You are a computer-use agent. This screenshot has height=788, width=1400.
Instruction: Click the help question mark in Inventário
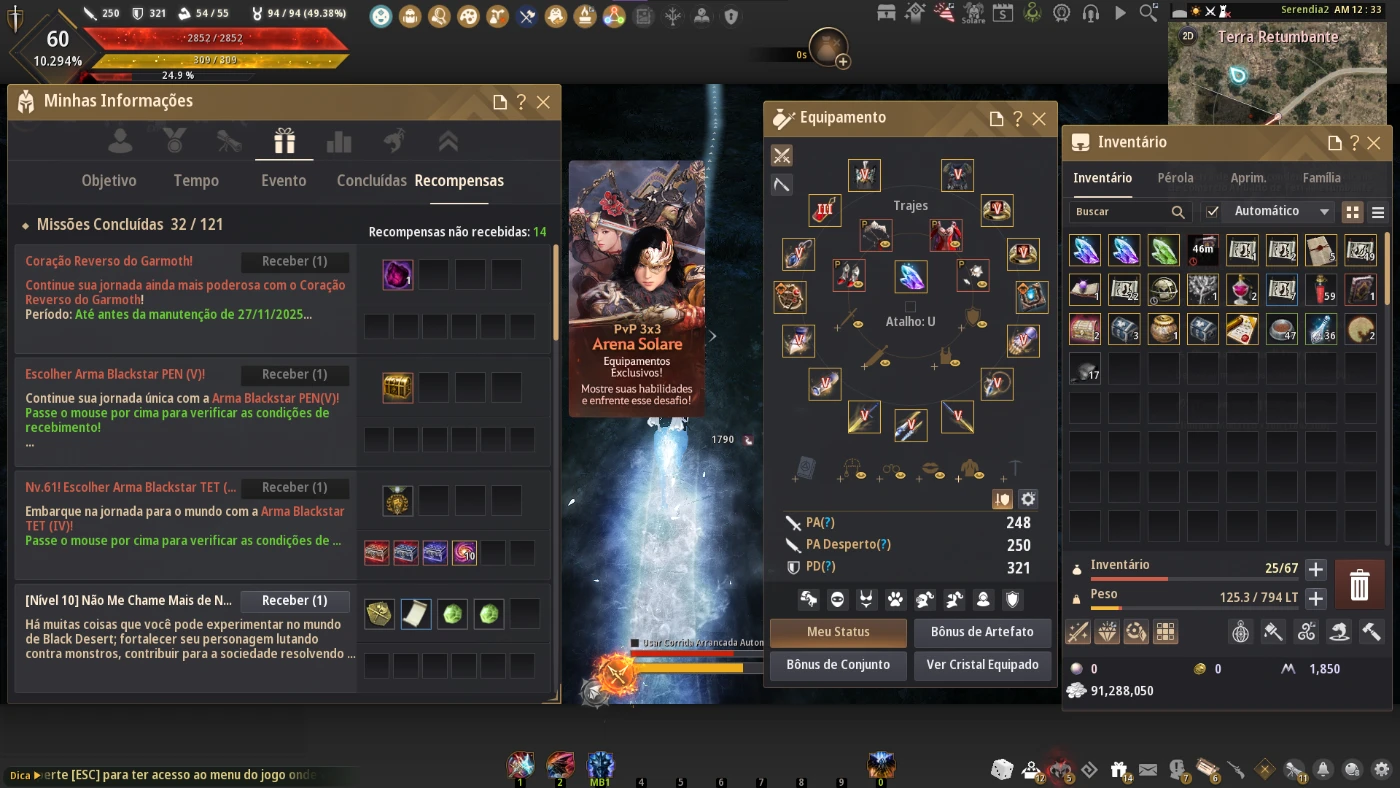click(1354, 143)
